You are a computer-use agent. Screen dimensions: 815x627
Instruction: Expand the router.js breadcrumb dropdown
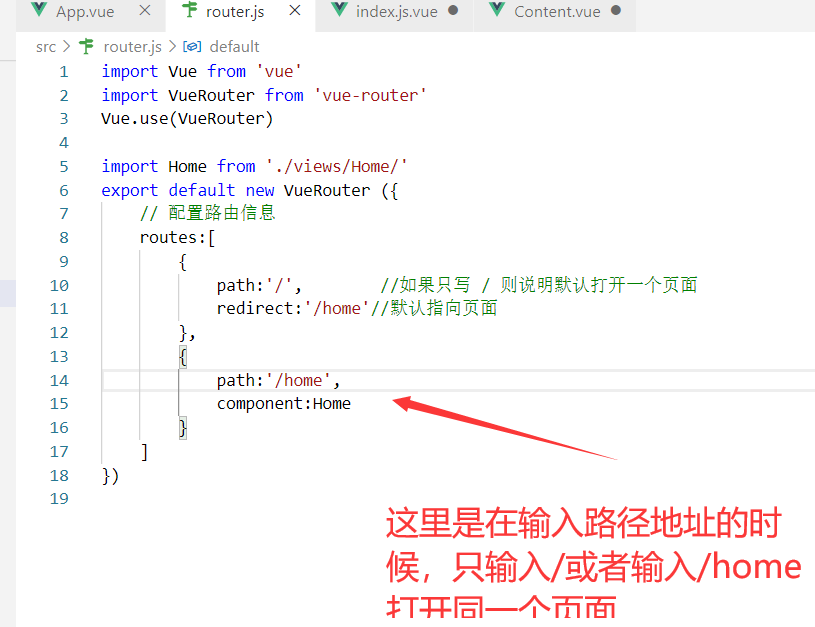click(x=133, y=46)
